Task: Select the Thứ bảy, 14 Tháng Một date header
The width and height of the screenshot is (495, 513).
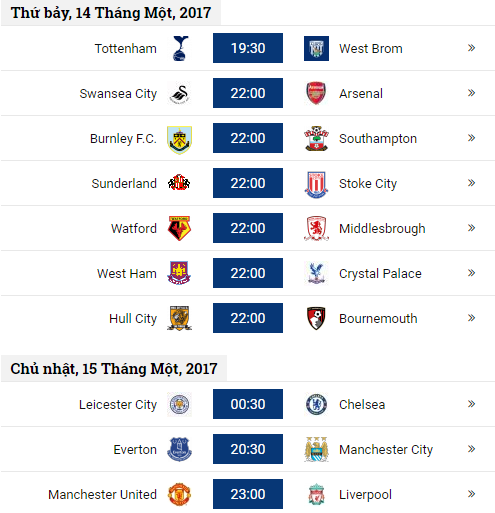Action: click(x=111, y=13)
